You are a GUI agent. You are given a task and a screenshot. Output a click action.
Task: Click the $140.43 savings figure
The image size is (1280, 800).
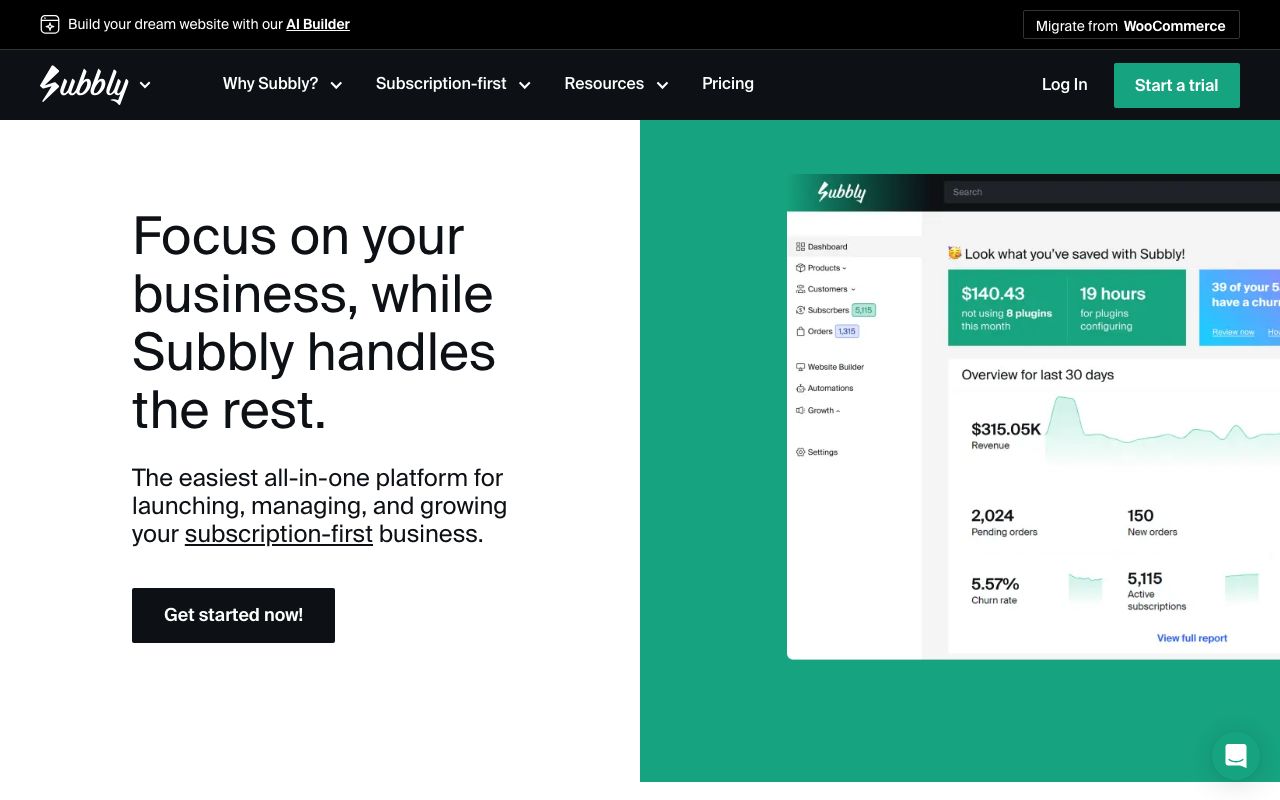[x=993, y=294]
